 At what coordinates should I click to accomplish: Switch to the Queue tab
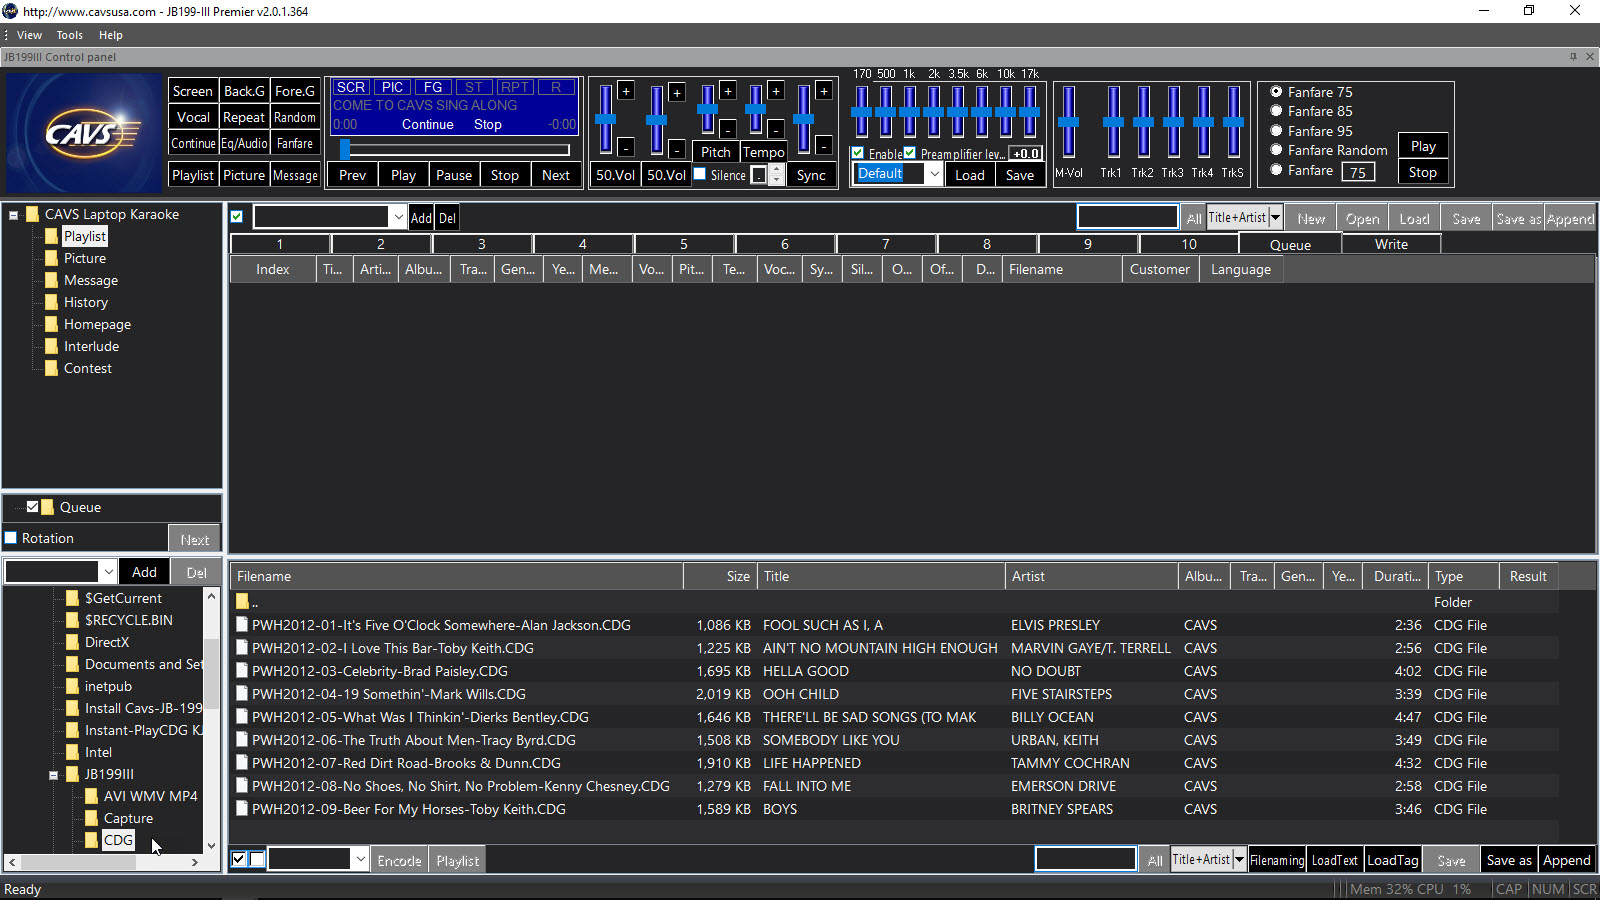click(x=1290, y=244)
